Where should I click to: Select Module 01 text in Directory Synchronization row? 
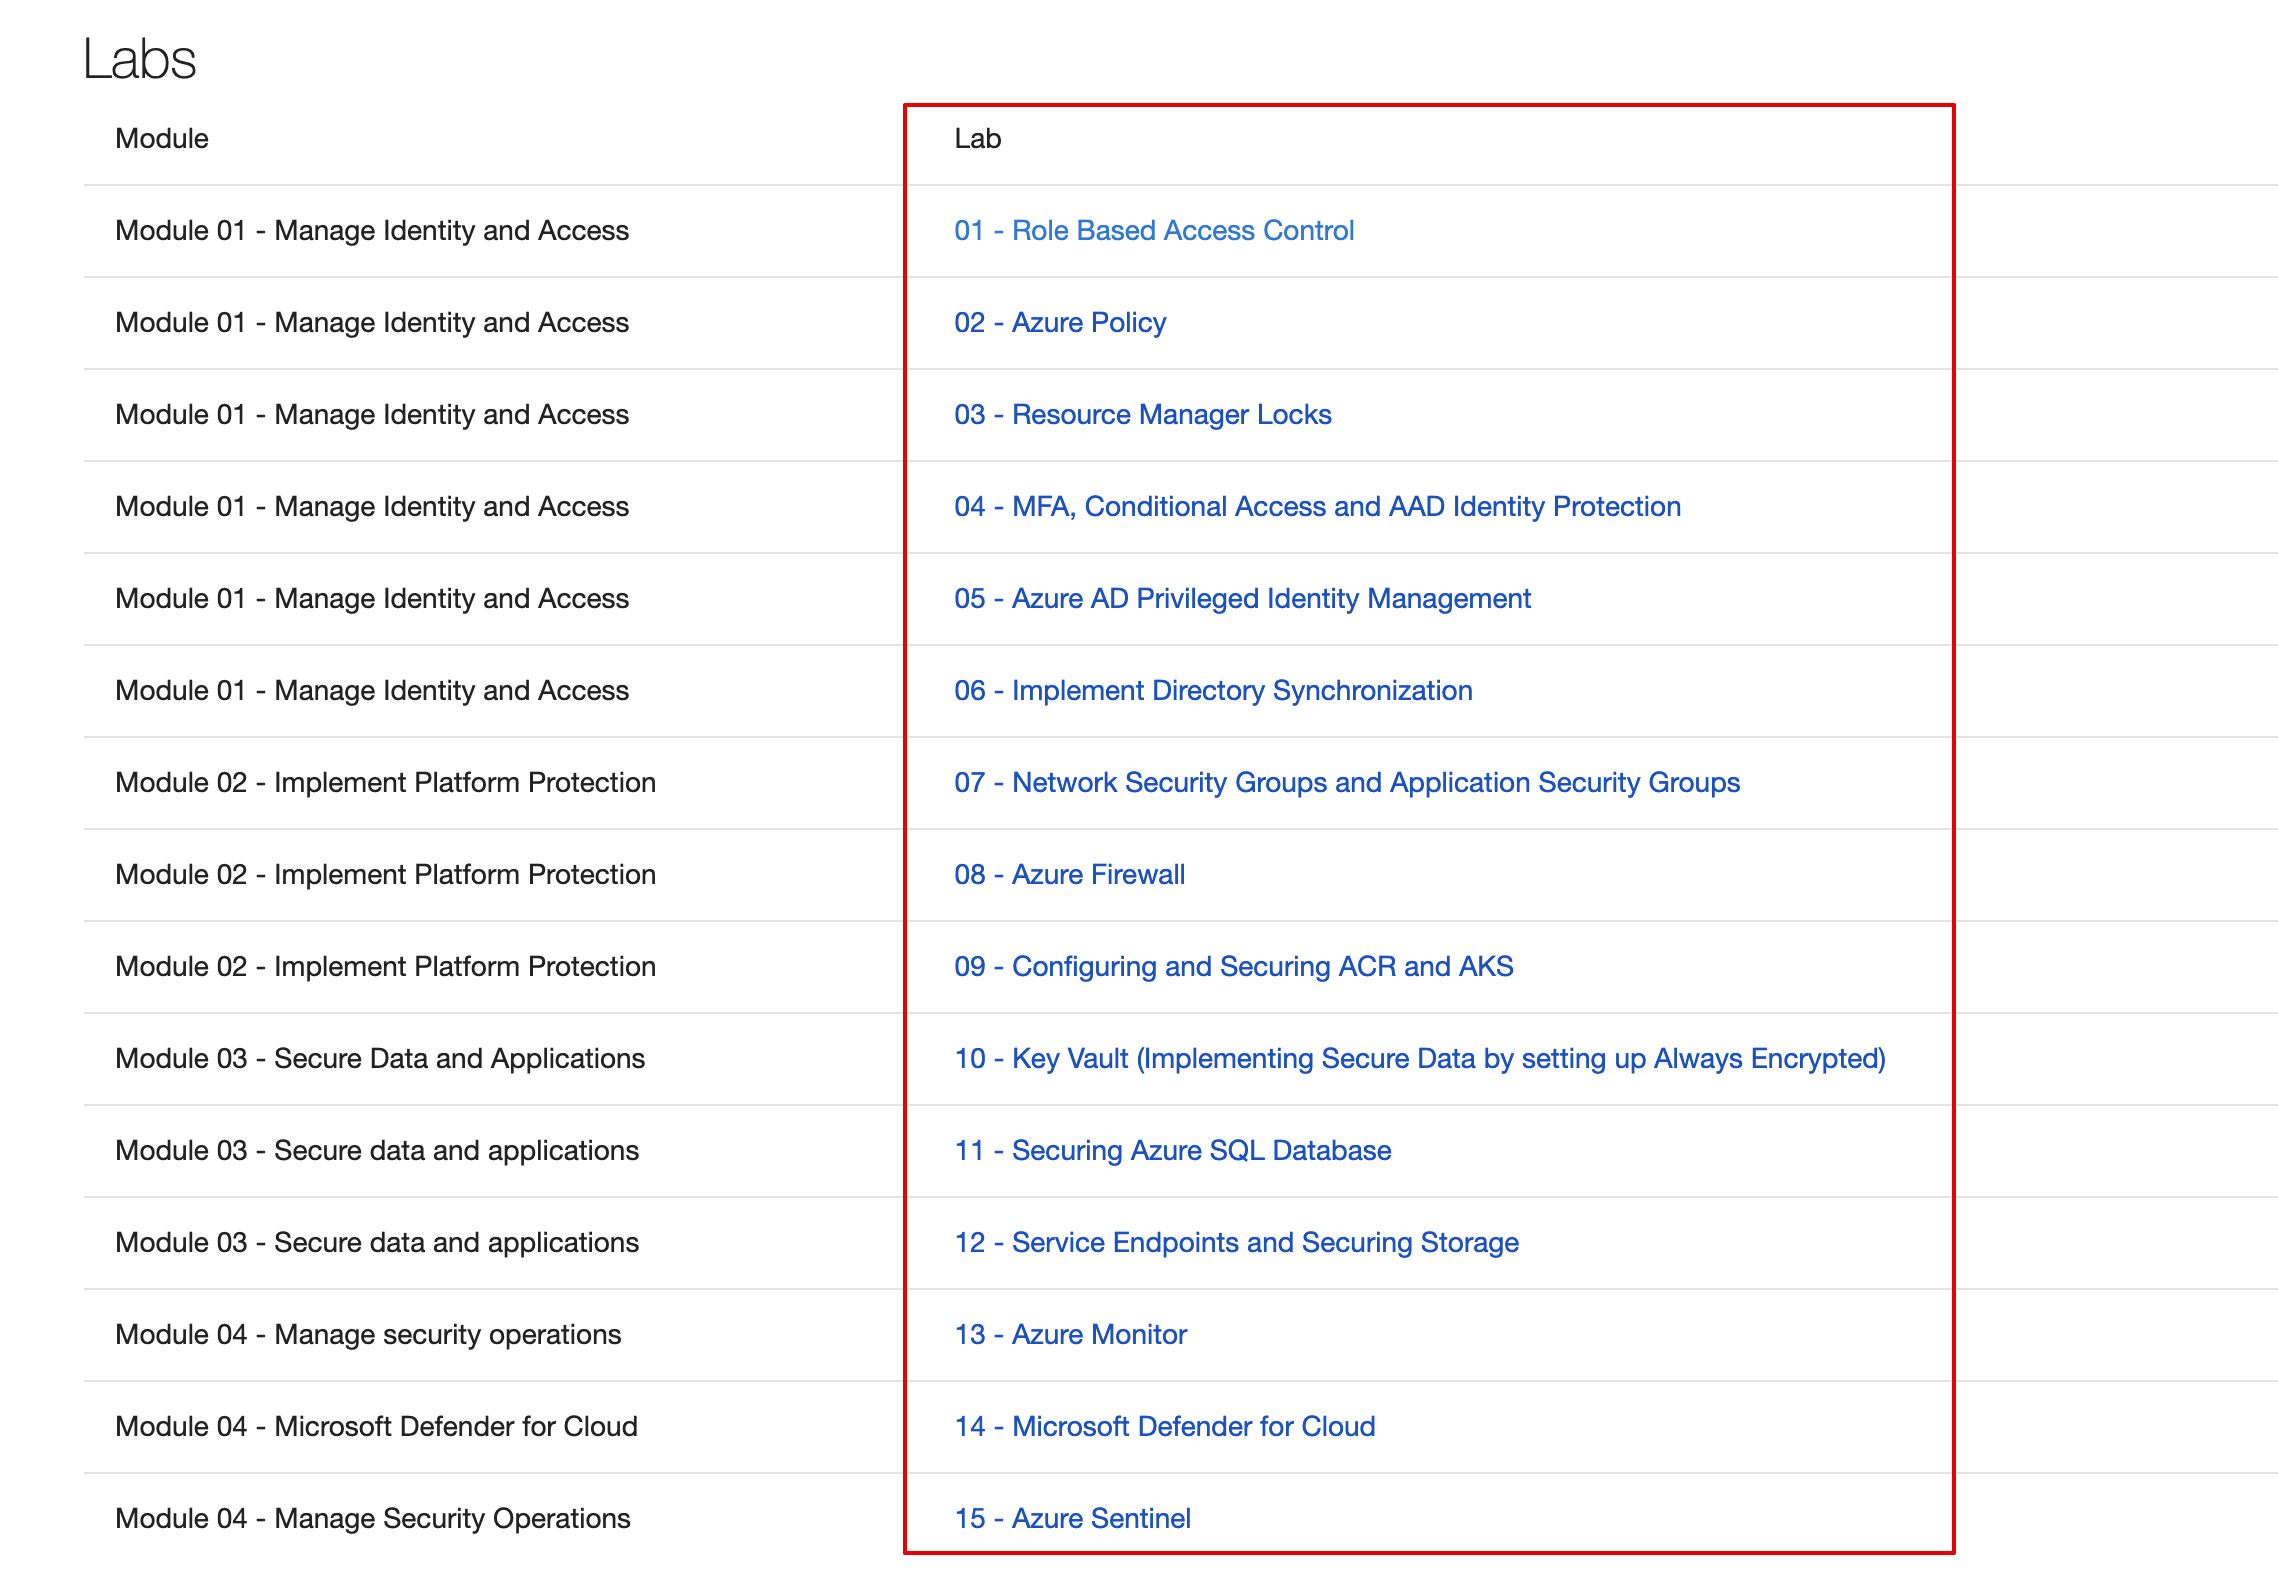tap(372, 690)
